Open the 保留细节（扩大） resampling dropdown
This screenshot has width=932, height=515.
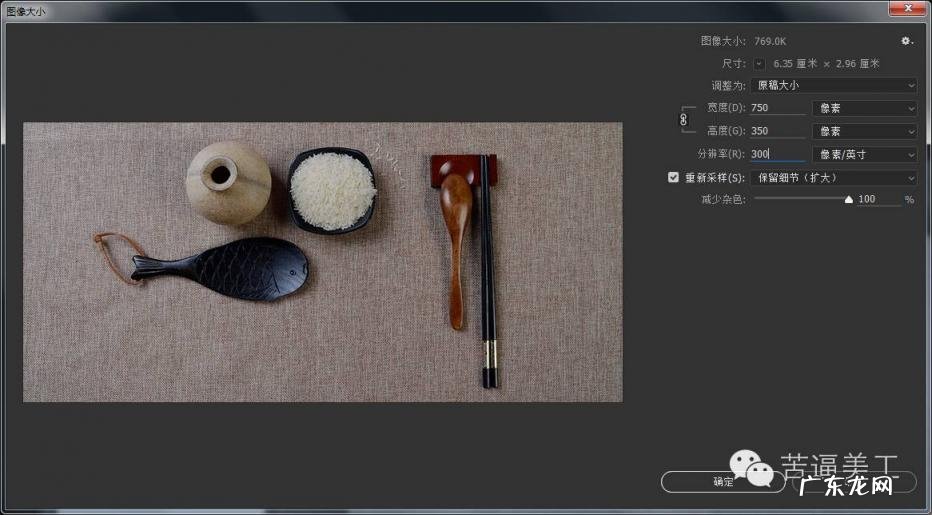(x=834, y=178)
